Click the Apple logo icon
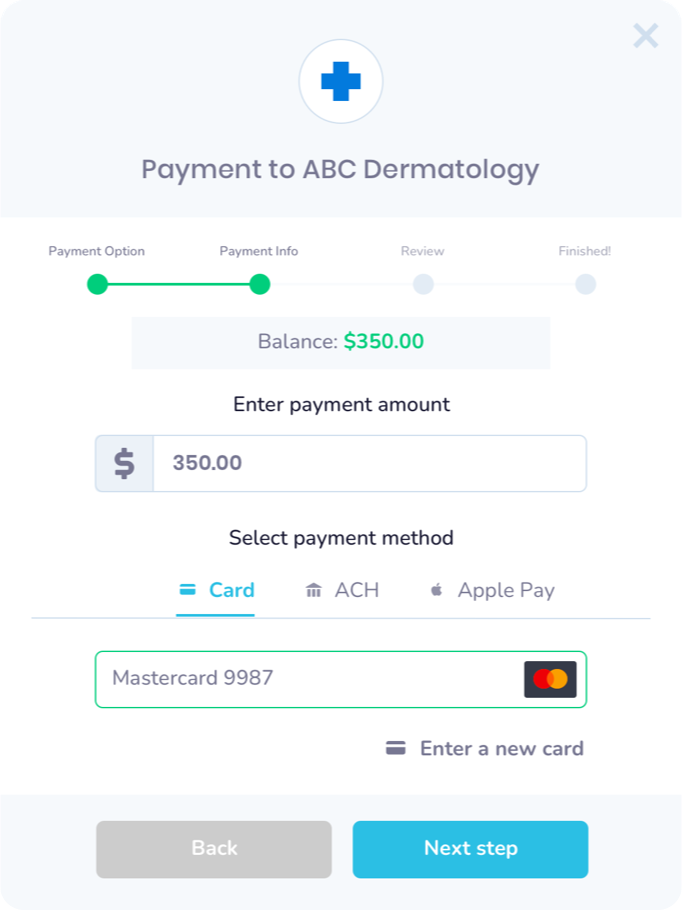The width and height of the screenshot is (682, 910). tap(436, 590)
